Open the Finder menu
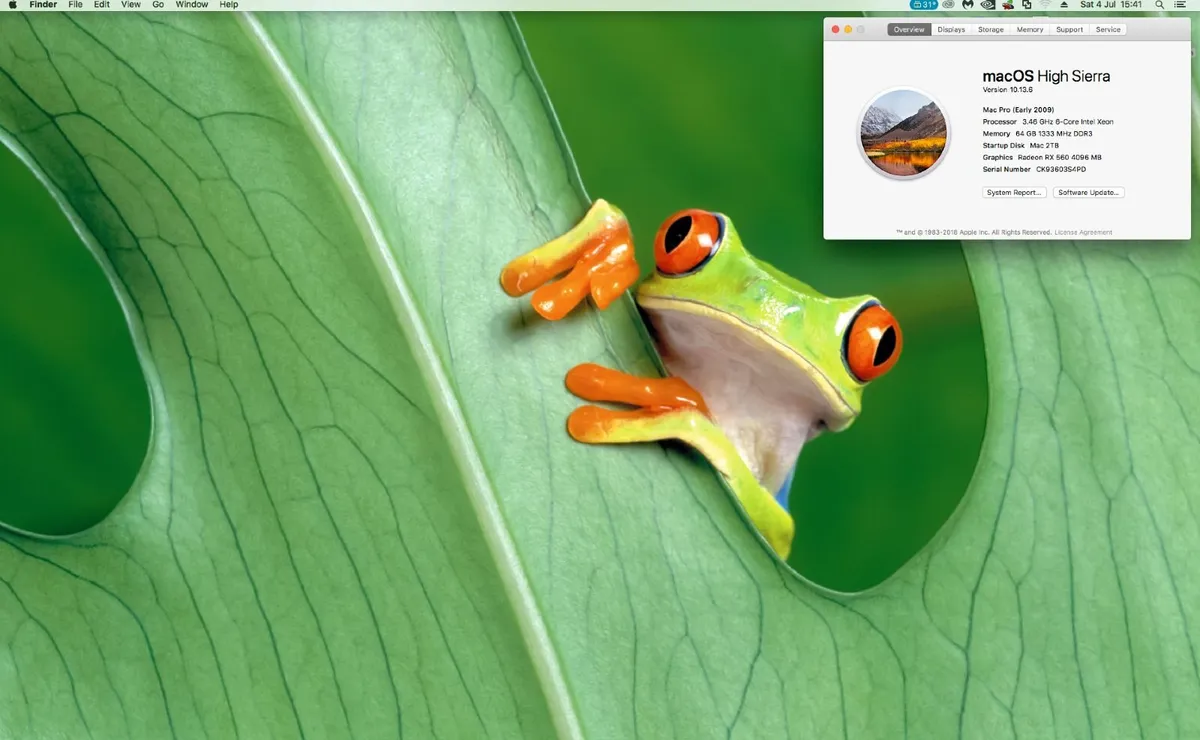 pos(43,5)
